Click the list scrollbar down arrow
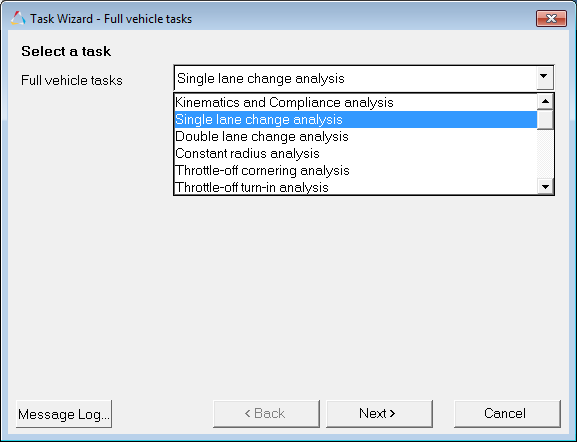Screen dimensions: 577x442 point(545,186)
